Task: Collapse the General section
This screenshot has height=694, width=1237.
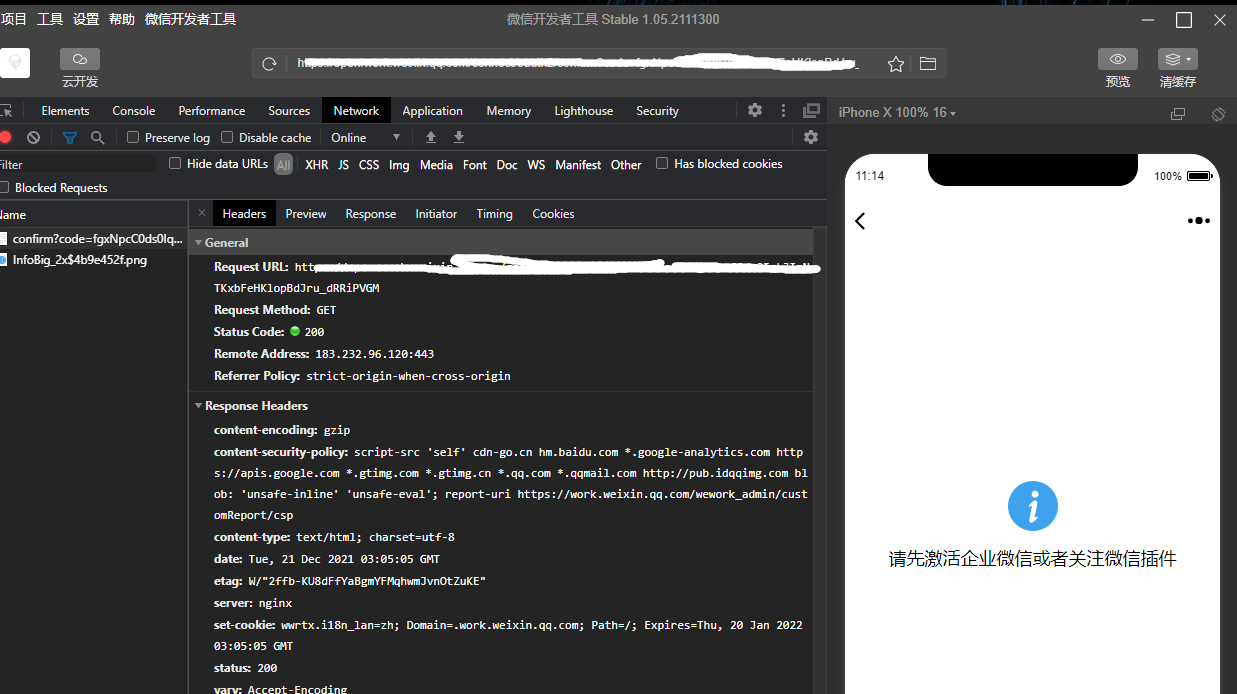Action: (198, 243)
